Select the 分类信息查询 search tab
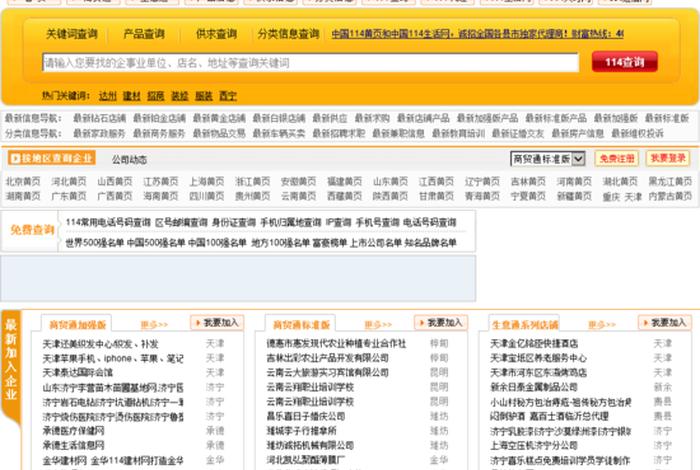Screen dimensions: 700x470 (x=288, y=34)
